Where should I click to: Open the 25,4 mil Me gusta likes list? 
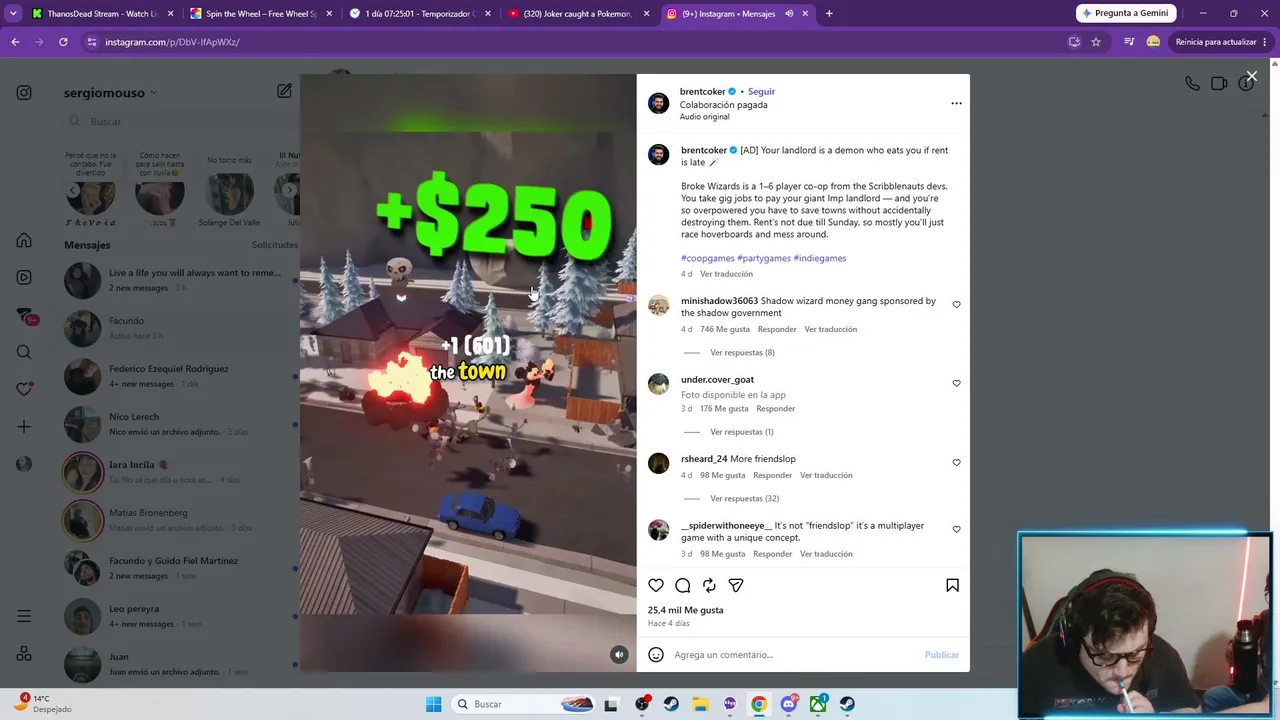click(685, 610)
